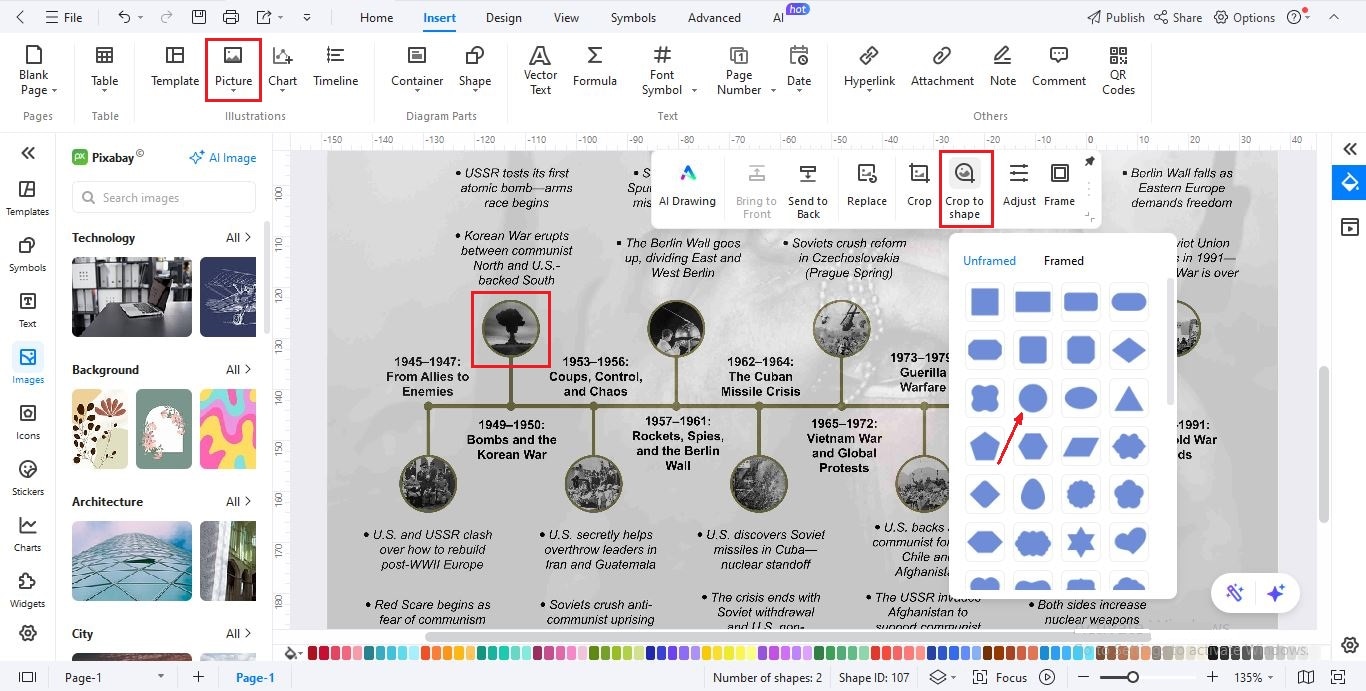
Task: Collapse the left sidebar with double chevron
Action: point(28,153)
